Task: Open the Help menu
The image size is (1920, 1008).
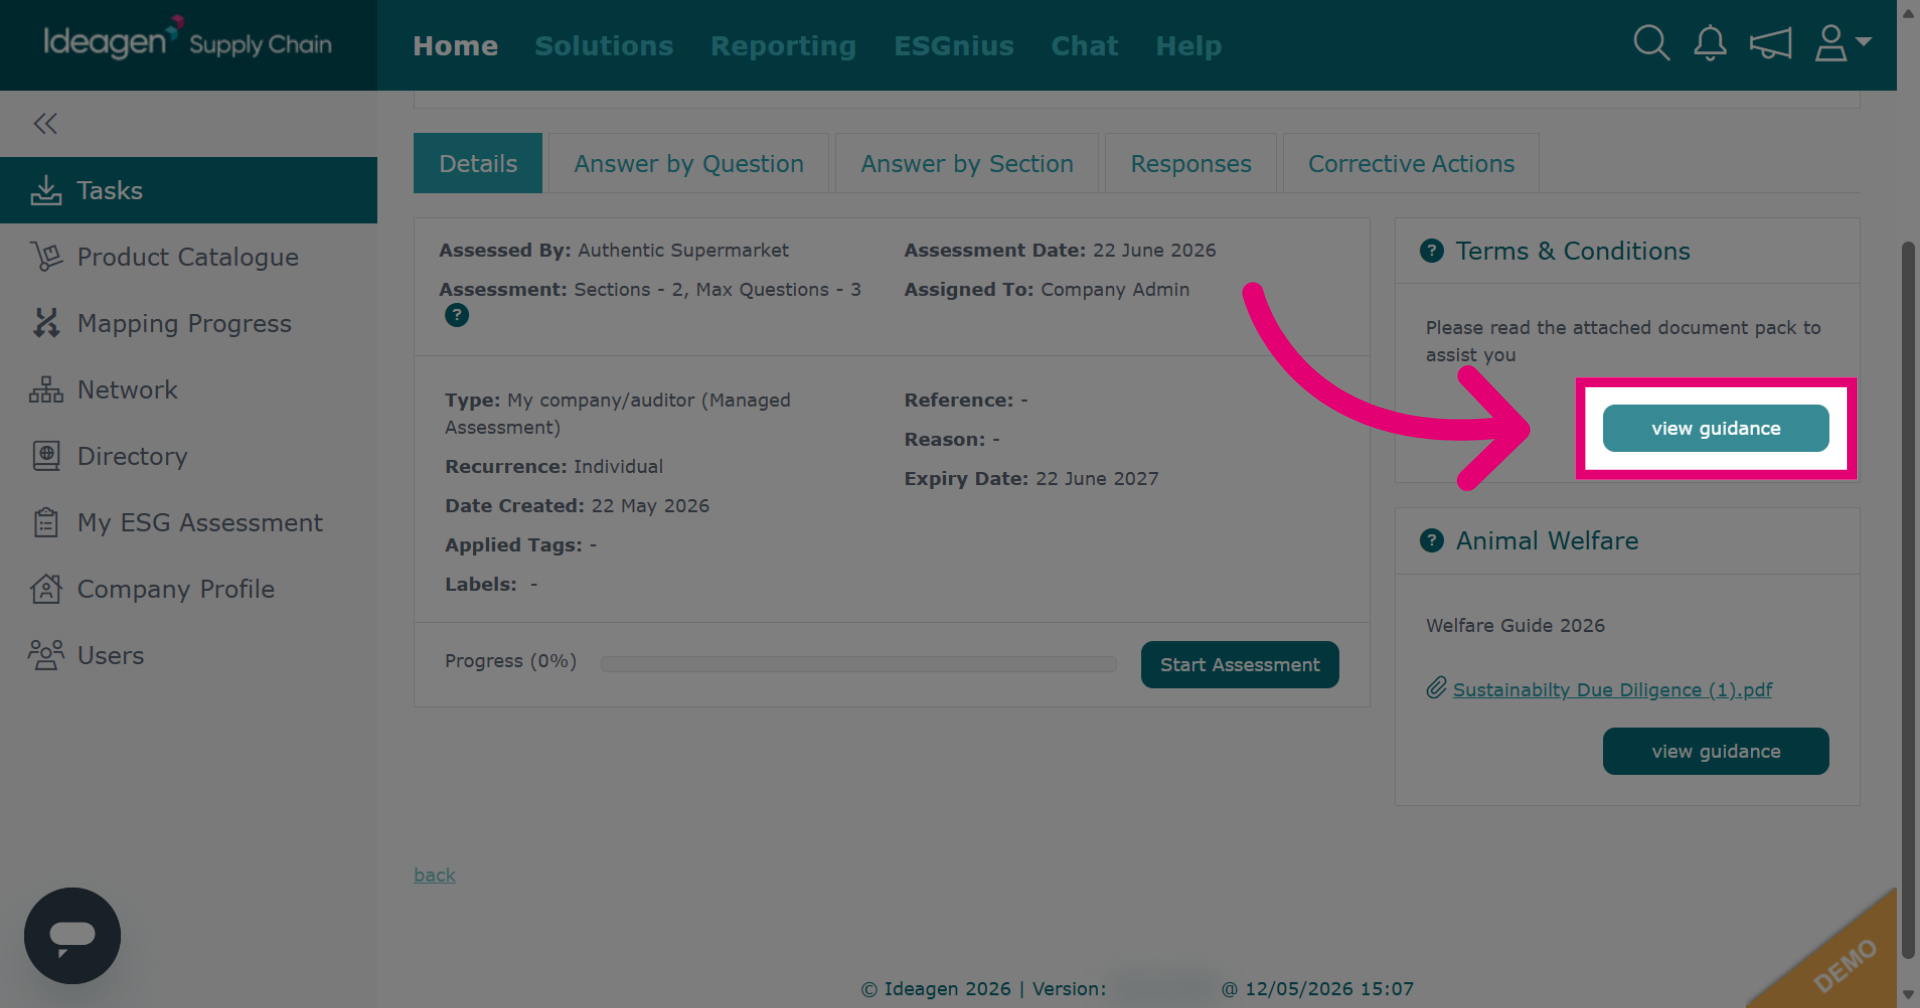Action: pos(1188,46)
